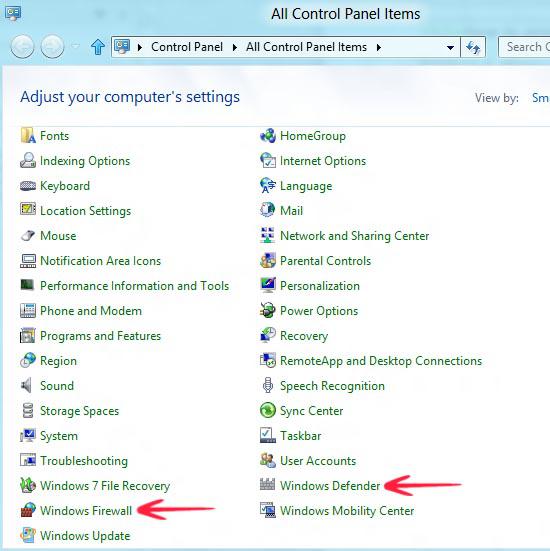The width and height of the screenshot is (550, 551).
Task: Open the Phone and Modem icon
Action: 28,311
